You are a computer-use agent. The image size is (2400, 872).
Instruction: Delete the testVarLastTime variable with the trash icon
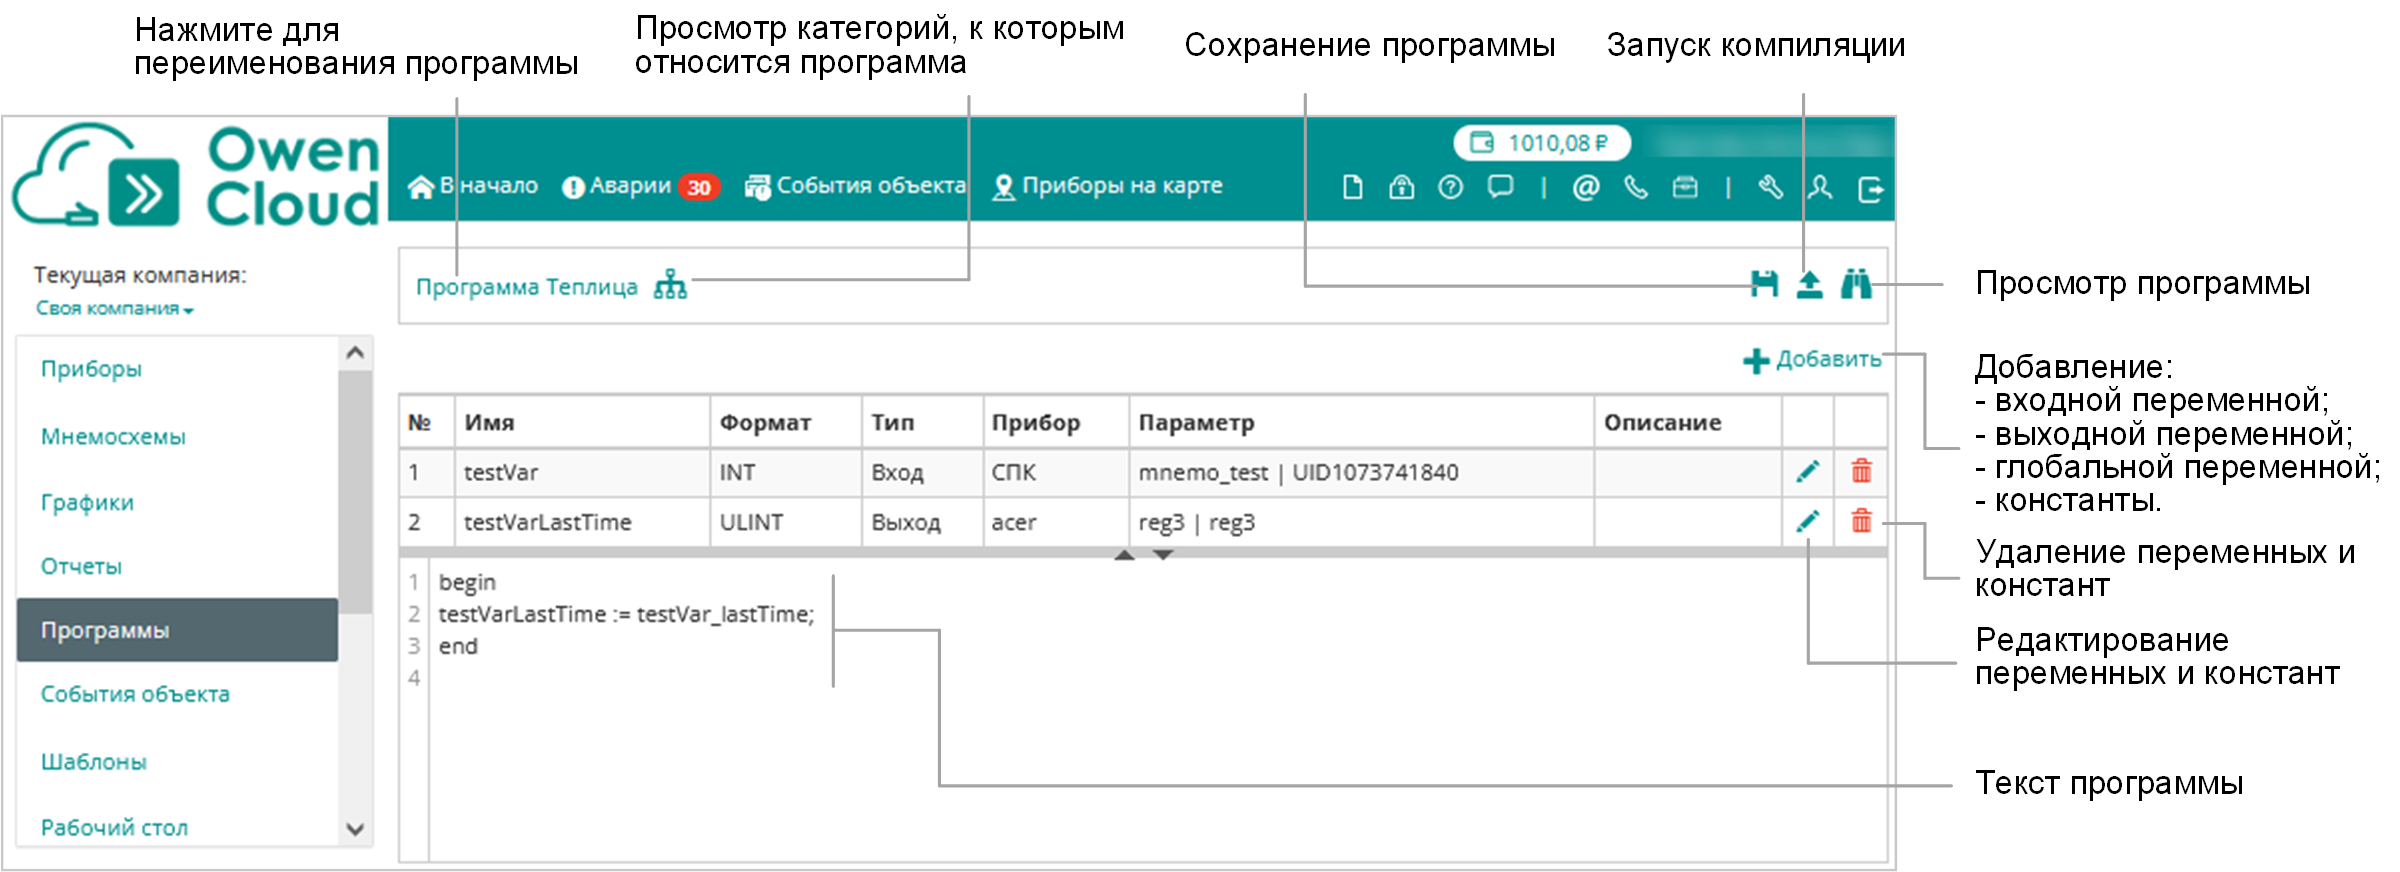coord(1861,522)
